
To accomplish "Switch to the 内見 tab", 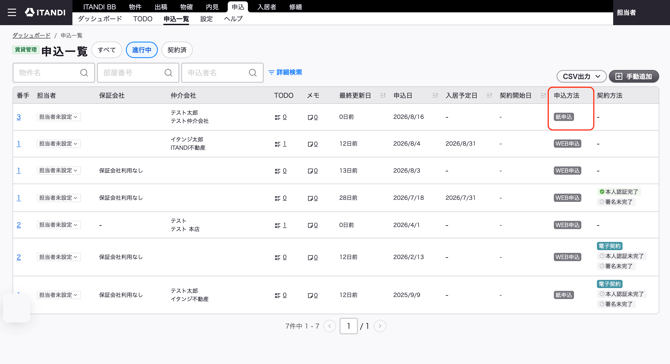I will pos(212,7).
